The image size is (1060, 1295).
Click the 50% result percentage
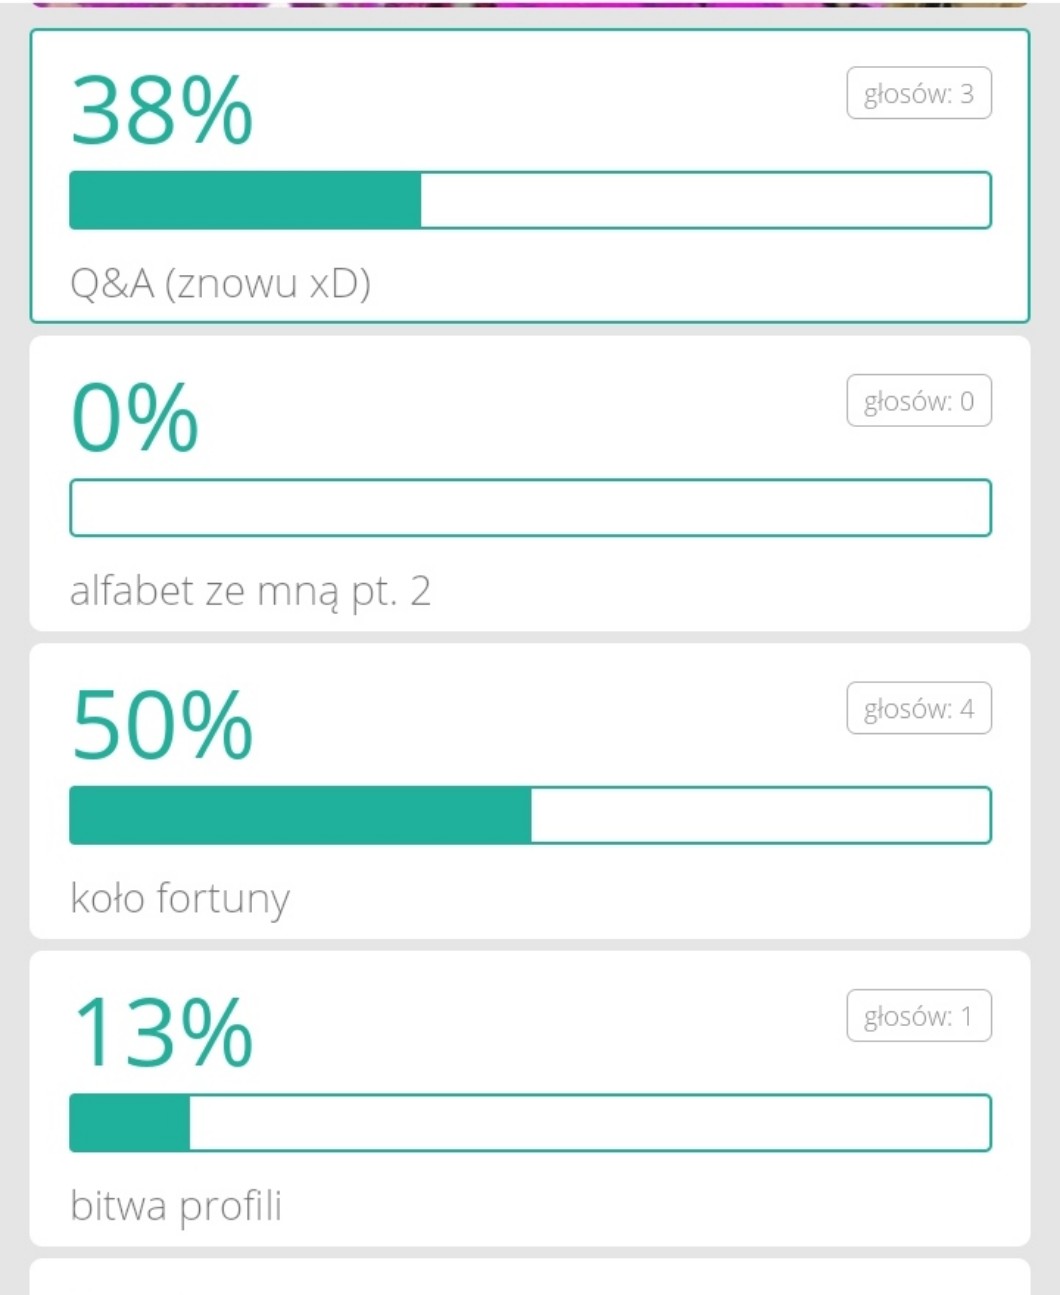(x=161, y=725)
